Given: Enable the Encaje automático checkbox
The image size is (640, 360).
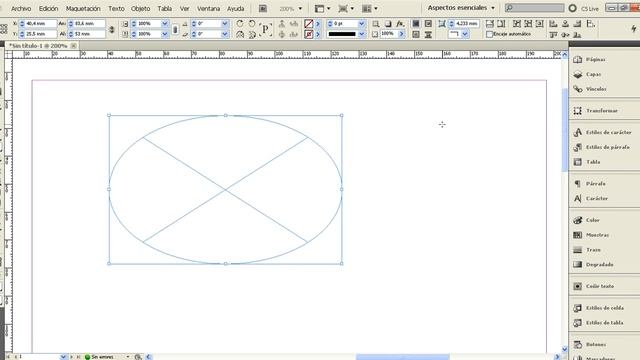Looking at the screenshot, I should [x=489, y=35].
